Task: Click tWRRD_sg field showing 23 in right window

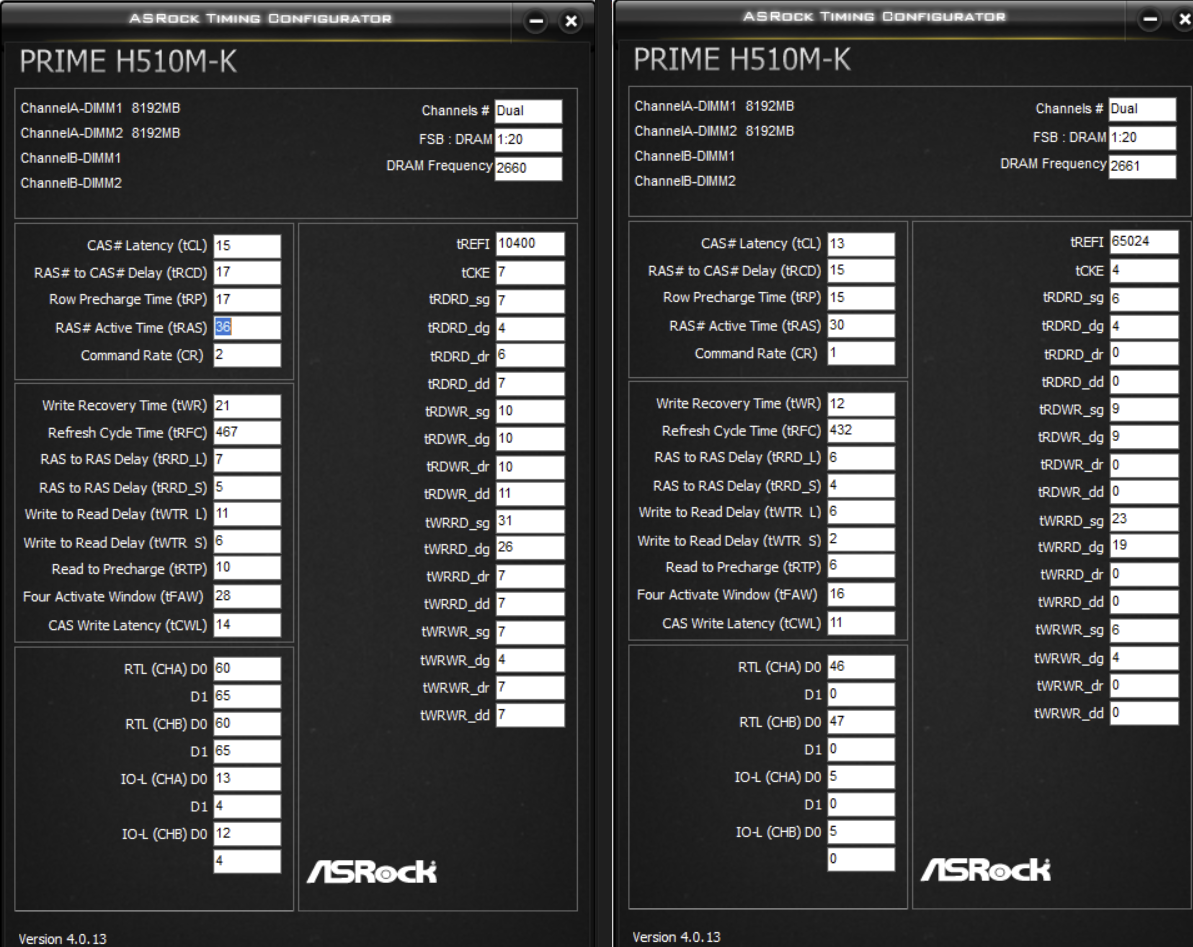Action: [x=1144, y=520]
